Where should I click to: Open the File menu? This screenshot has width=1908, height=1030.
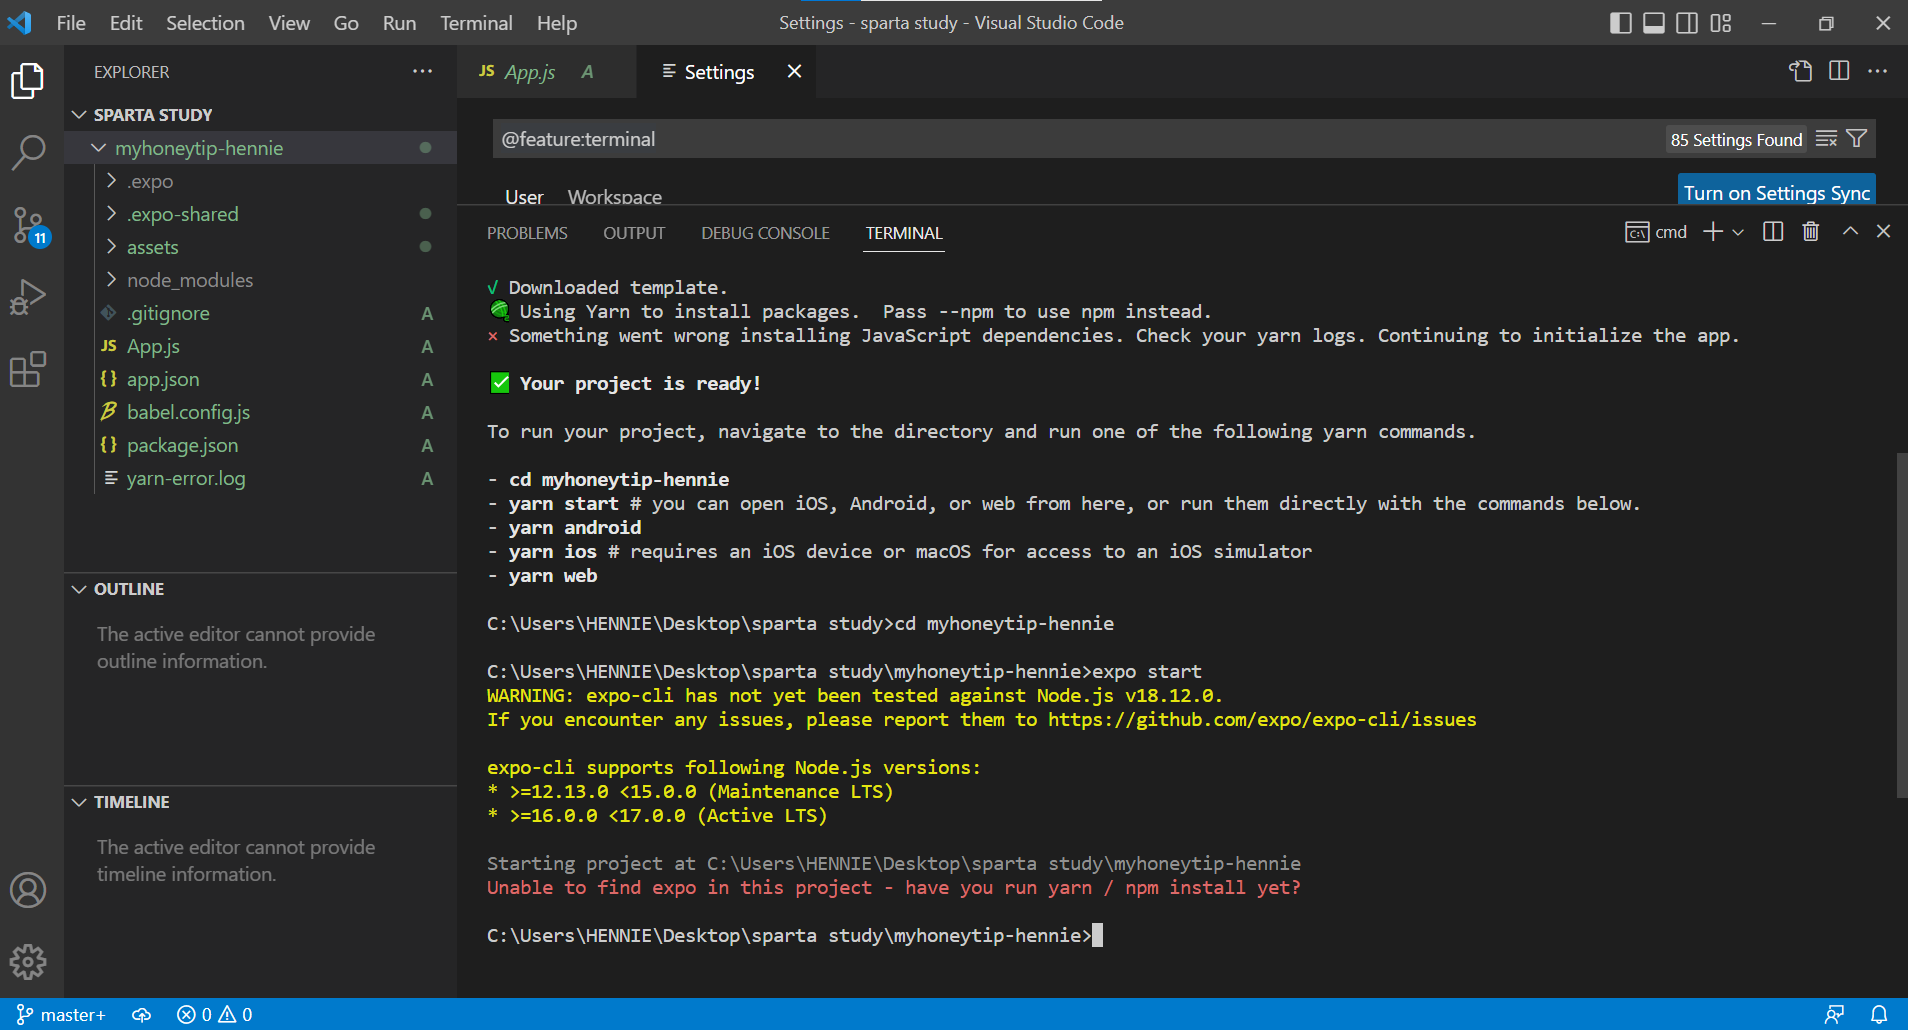tap(71, 23)
